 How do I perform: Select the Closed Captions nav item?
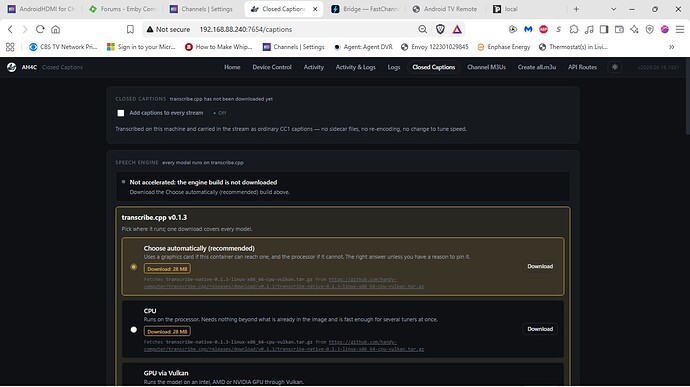(433, 67)
